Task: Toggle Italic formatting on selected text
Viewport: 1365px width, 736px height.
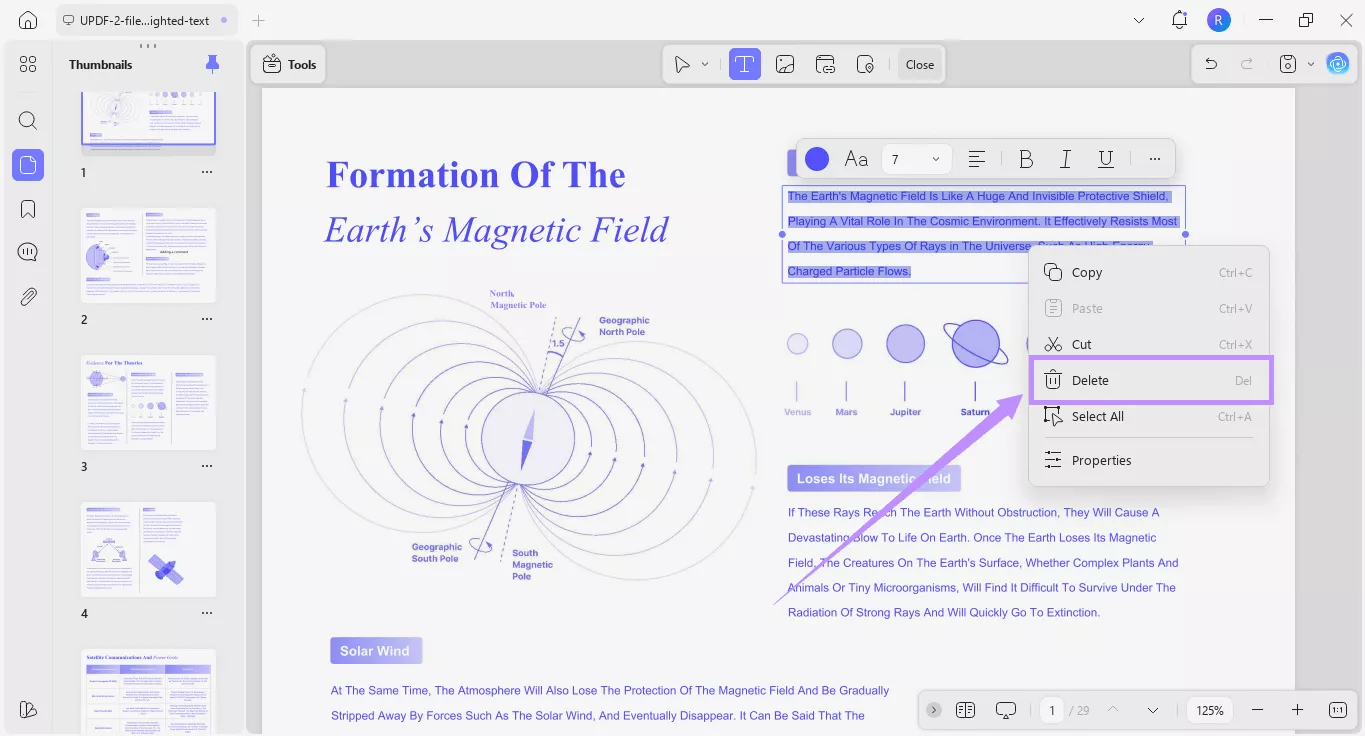Action: point(1066,159)
